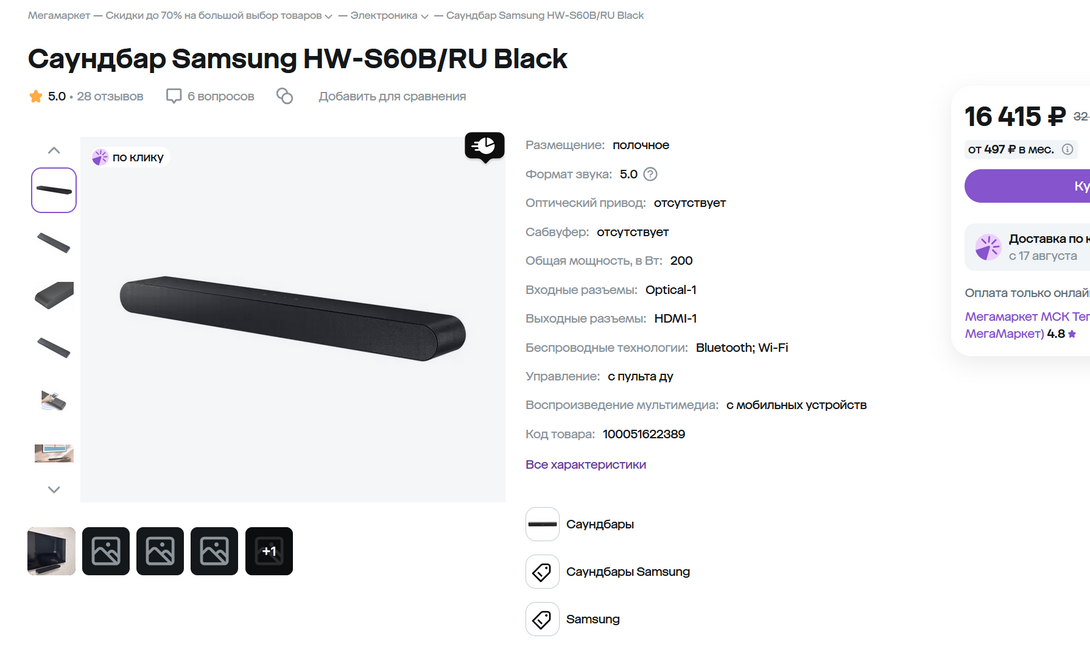Click the orange rating star

pos(35,96)
